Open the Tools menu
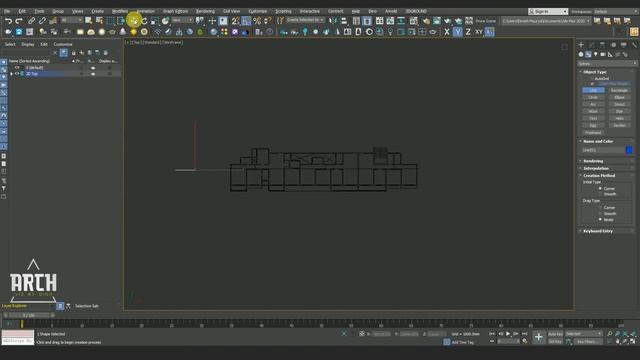 point(39,11)
